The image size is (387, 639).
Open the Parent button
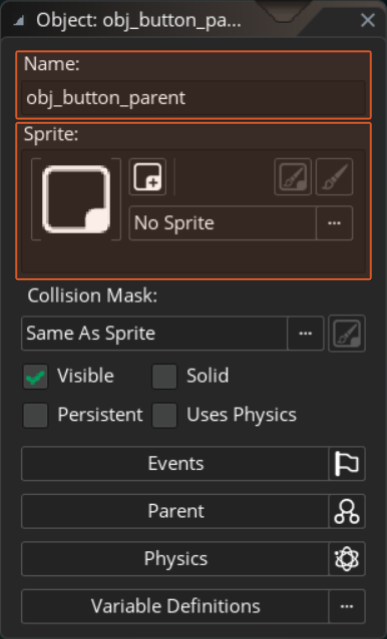[x=175, y=511]
